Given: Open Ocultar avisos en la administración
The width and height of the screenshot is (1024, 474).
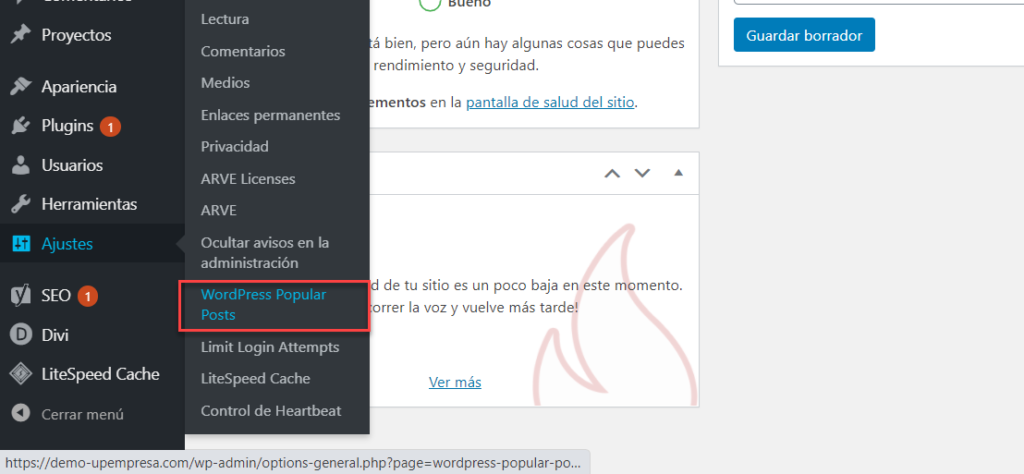Looking at the screenshot, I should [265, 253].
